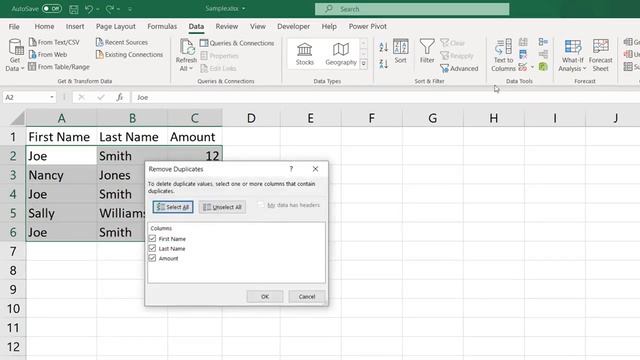
Task: Import data From Text/CSV
Action: pos(54,42)
